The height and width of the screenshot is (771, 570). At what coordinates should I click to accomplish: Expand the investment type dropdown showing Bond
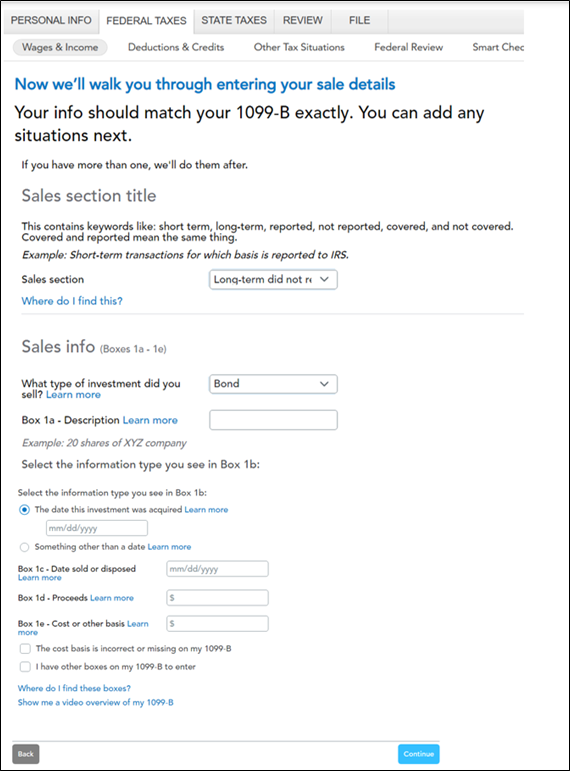(x=273, y=384)
